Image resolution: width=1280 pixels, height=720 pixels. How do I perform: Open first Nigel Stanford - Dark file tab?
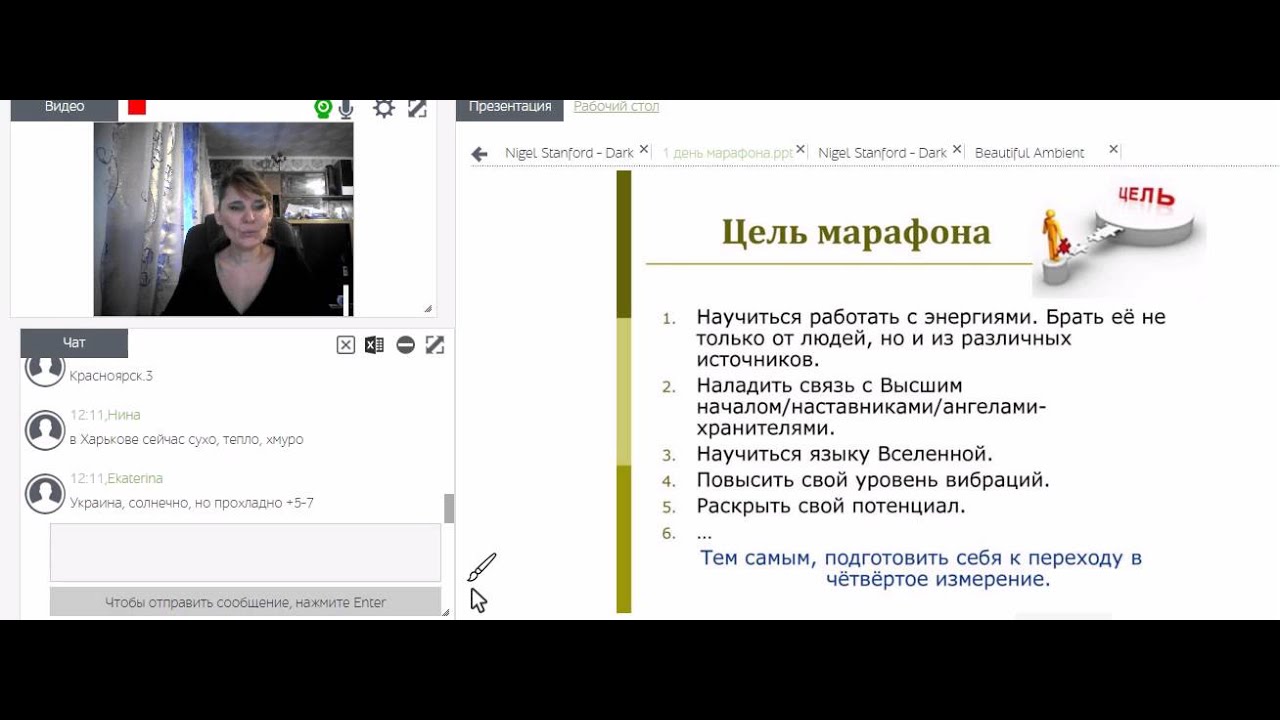pos(569,153)
